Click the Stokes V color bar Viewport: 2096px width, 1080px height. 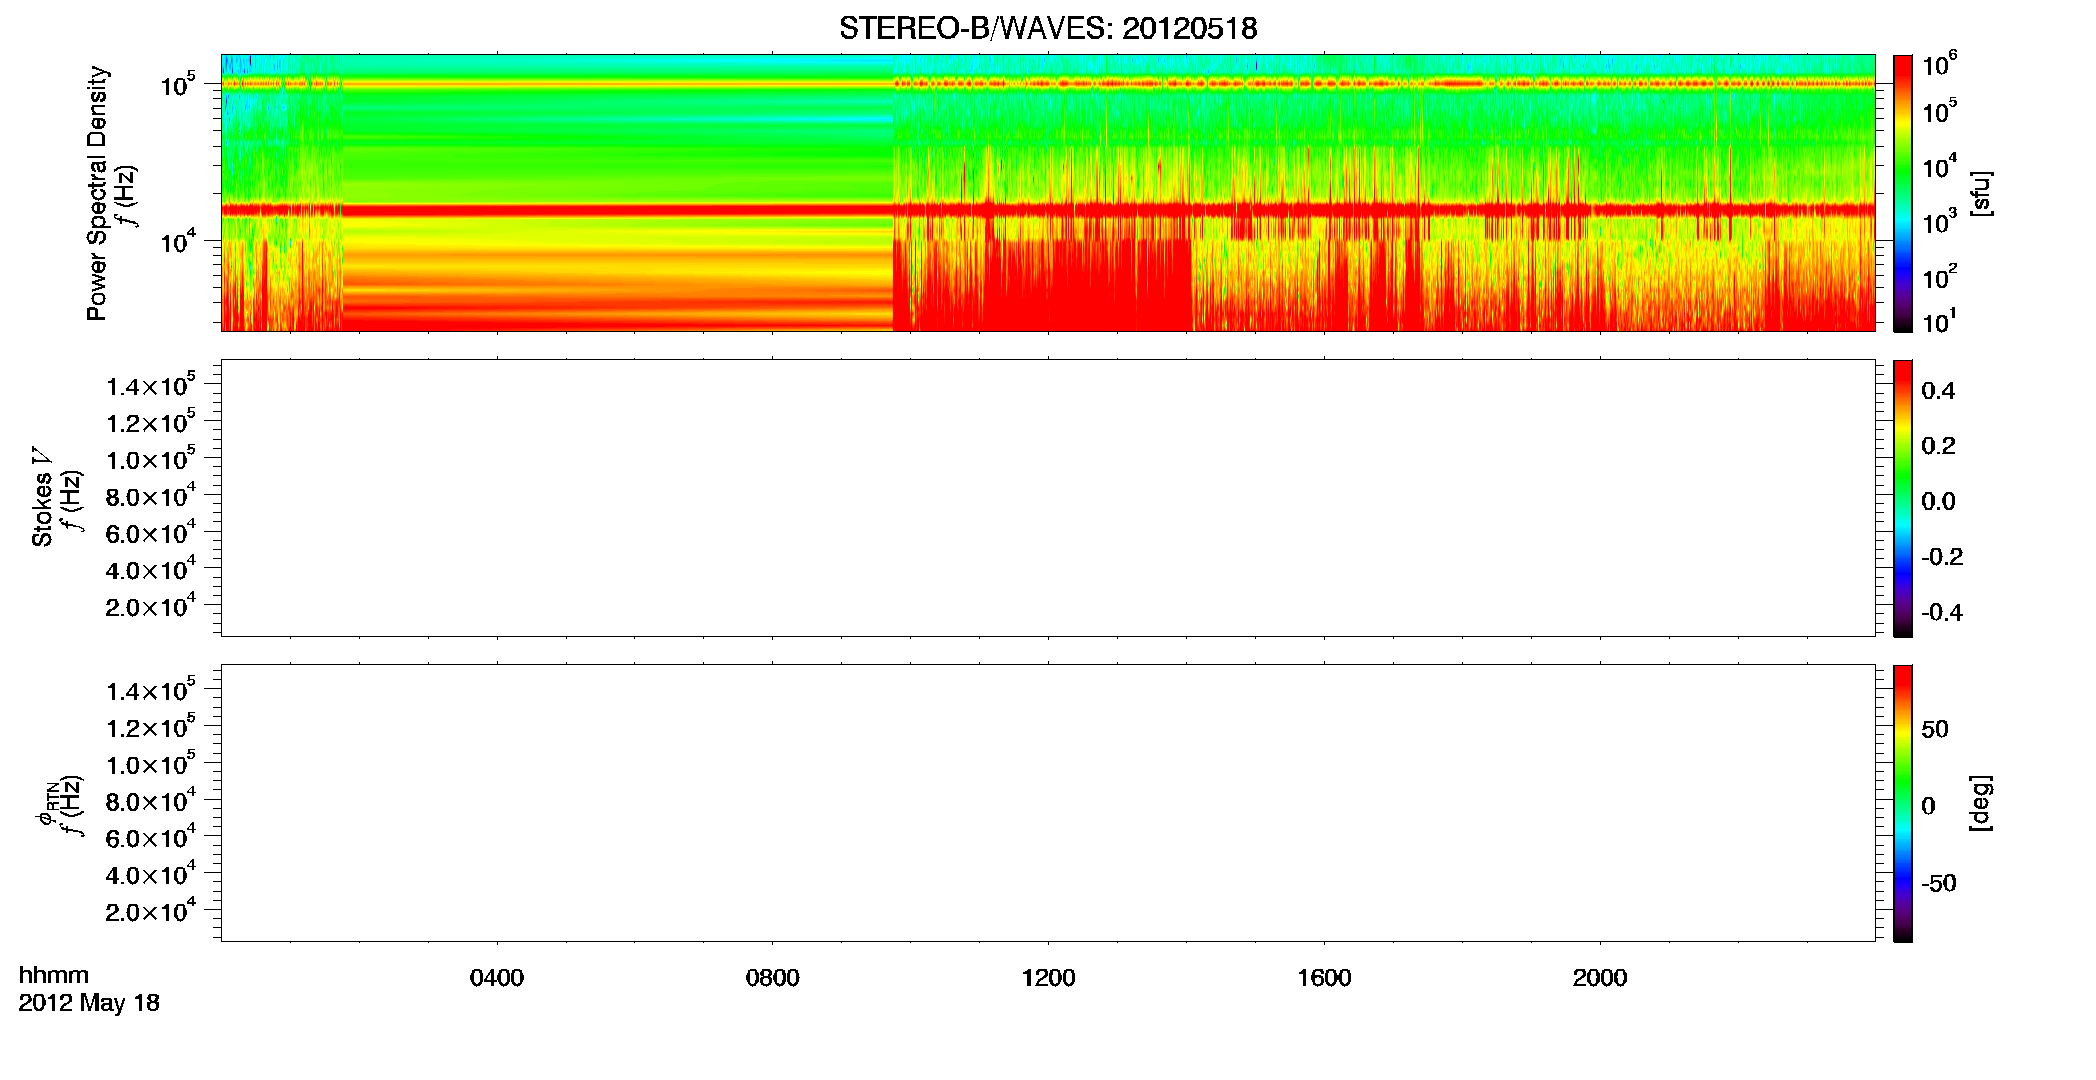click(x=1902, y=498)
